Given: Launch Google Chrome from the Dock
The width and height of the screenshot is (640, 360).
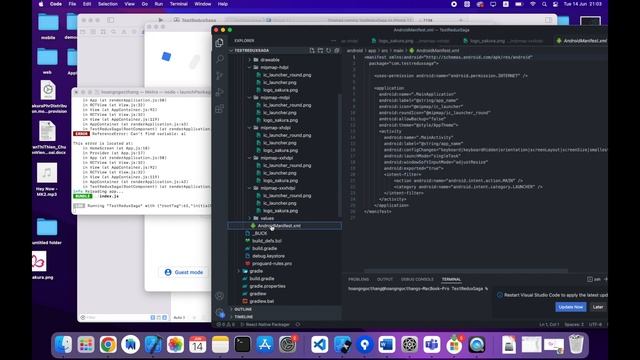Looking at the screenshot, I should pyautogui.click(x=108, y=345).
